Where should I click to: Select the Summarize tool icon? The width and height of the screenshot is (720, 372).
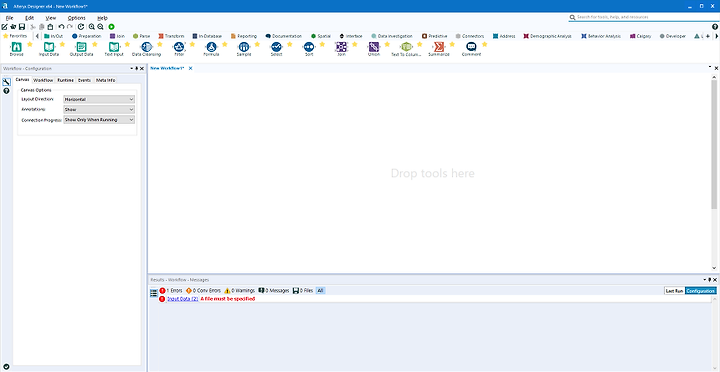(x=439, y=46)
